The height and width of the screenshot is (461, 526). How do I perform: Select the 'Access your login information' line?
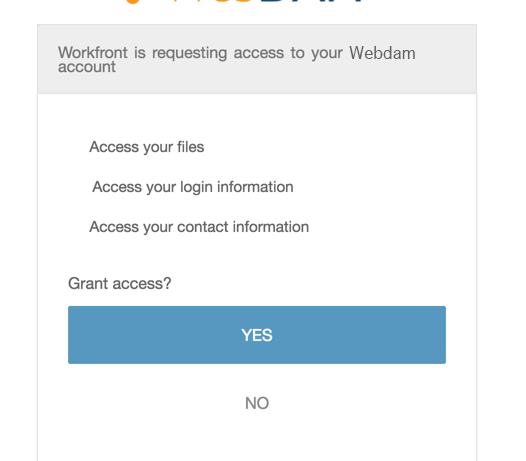[x=193, y=187]
